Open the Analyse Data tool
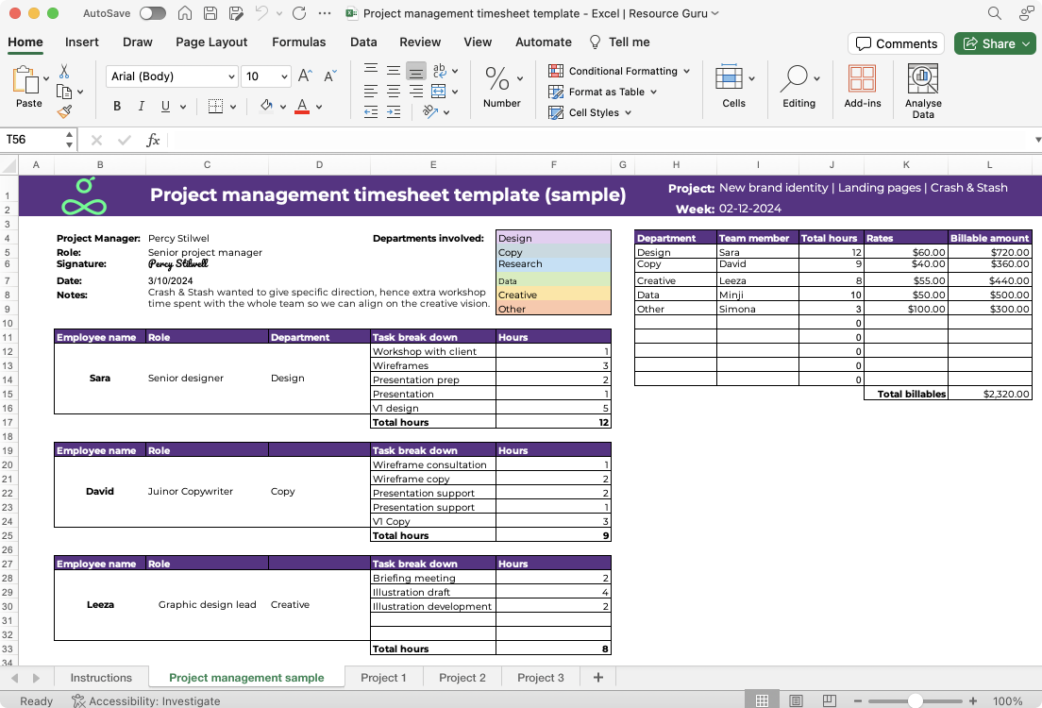Viewport: 1042px width, 708px height. (x=922, y=91)
